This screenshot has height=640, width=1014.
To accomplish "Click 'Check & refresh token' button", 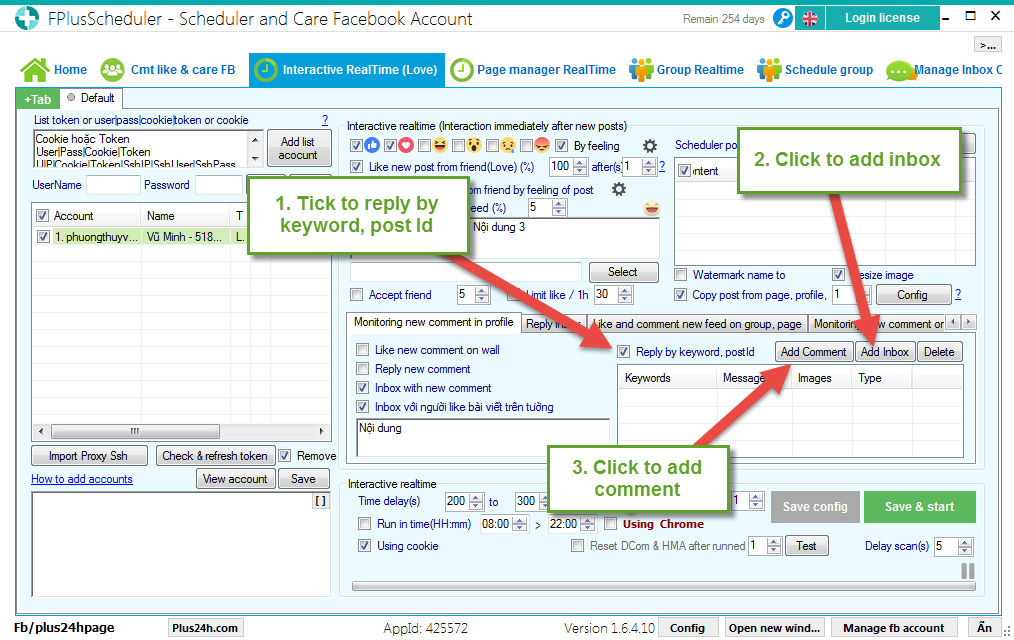I will coord(215,456).
